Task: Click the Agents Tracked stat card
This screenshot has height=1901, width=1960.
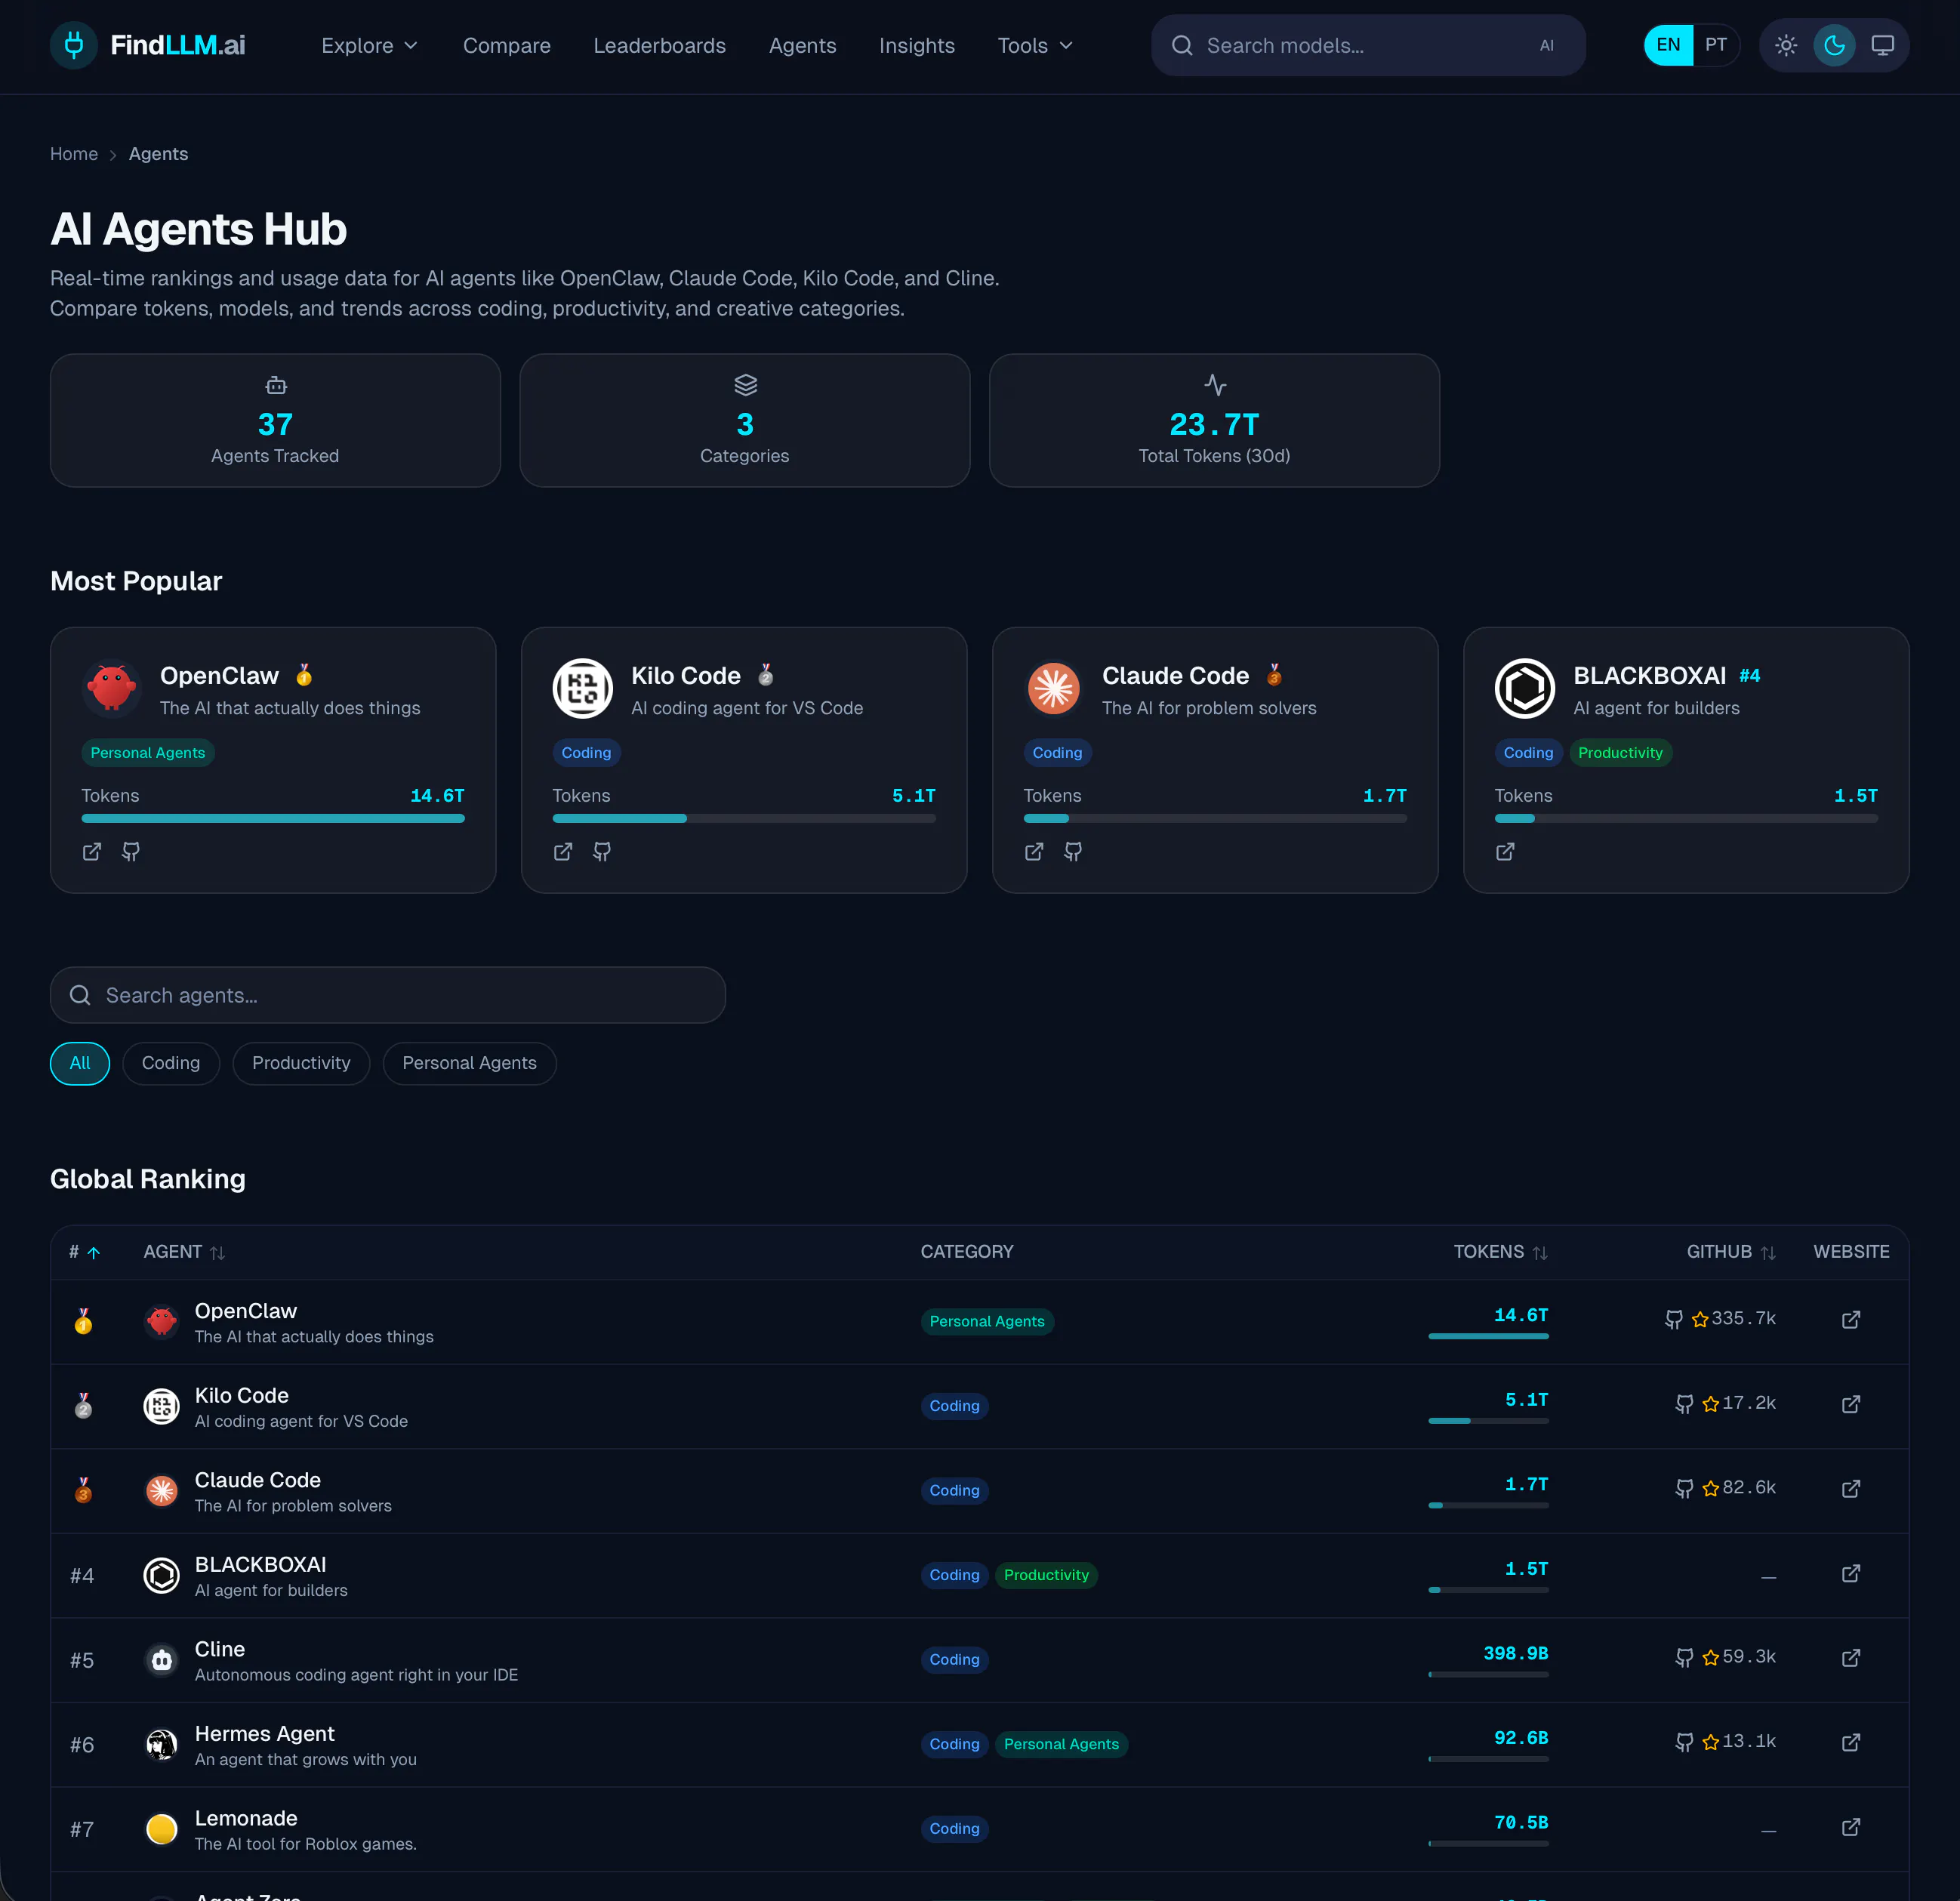Action: pyautogui.click(x=275, y=420)
